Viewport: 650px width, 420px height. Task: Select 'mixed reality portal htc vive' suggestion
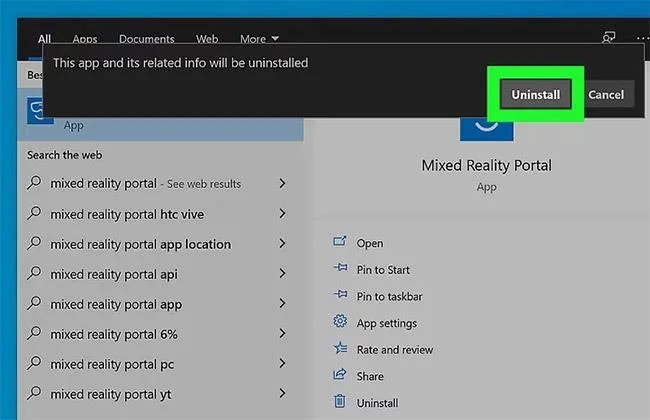point(127,214)
